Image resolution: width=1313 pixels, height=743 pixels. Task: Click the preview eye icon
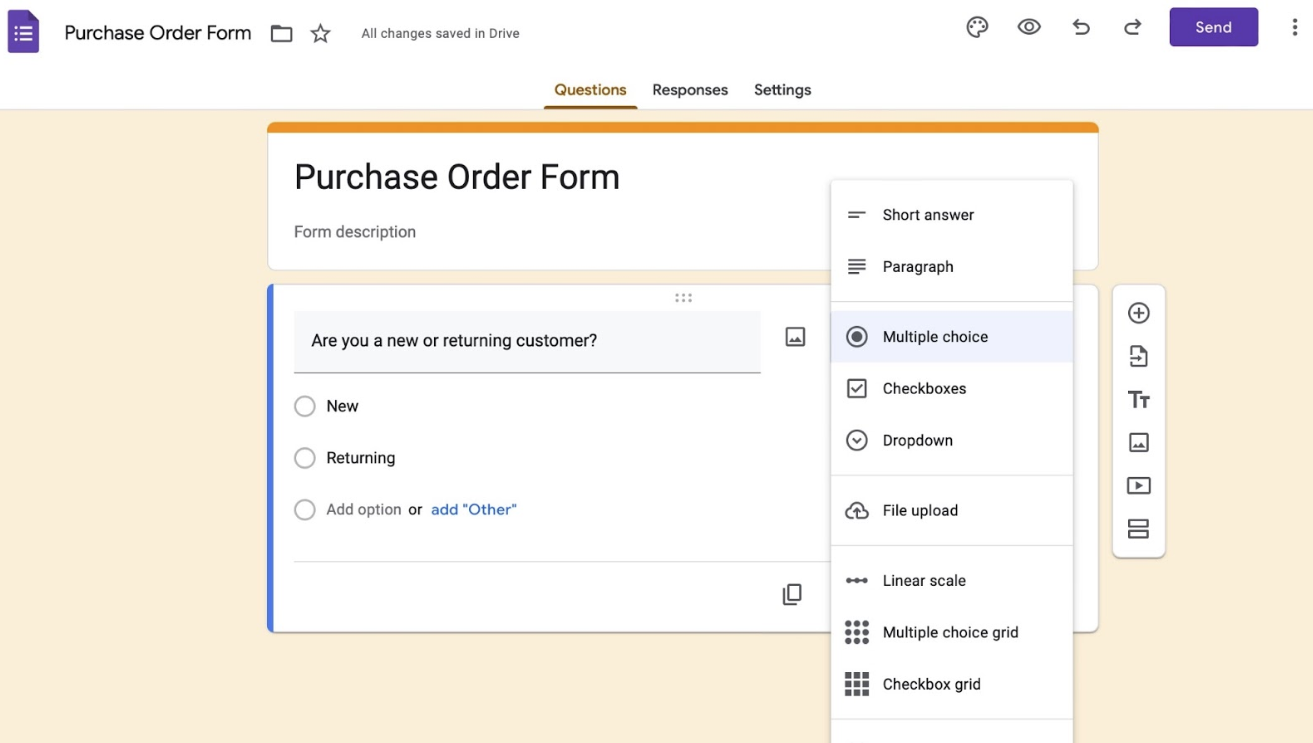coord(1029,28)
